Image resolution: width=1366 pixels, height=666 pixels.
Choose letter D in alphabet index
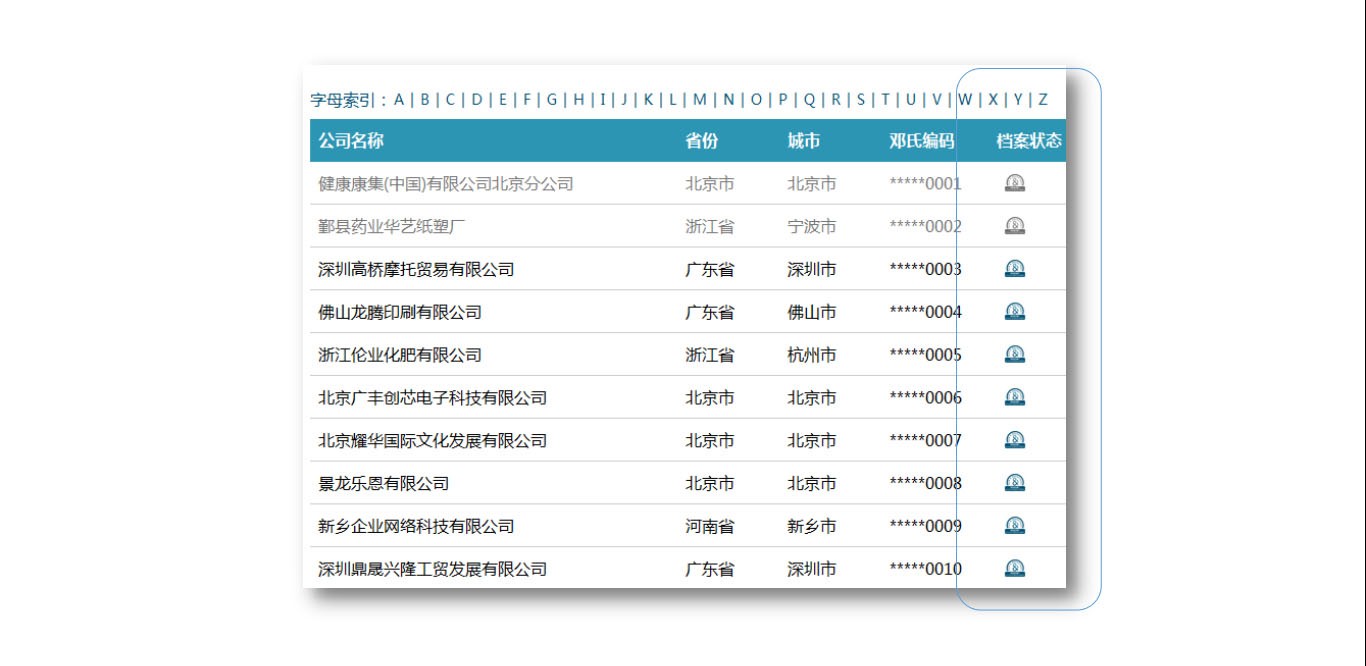[x=477, y=100]
